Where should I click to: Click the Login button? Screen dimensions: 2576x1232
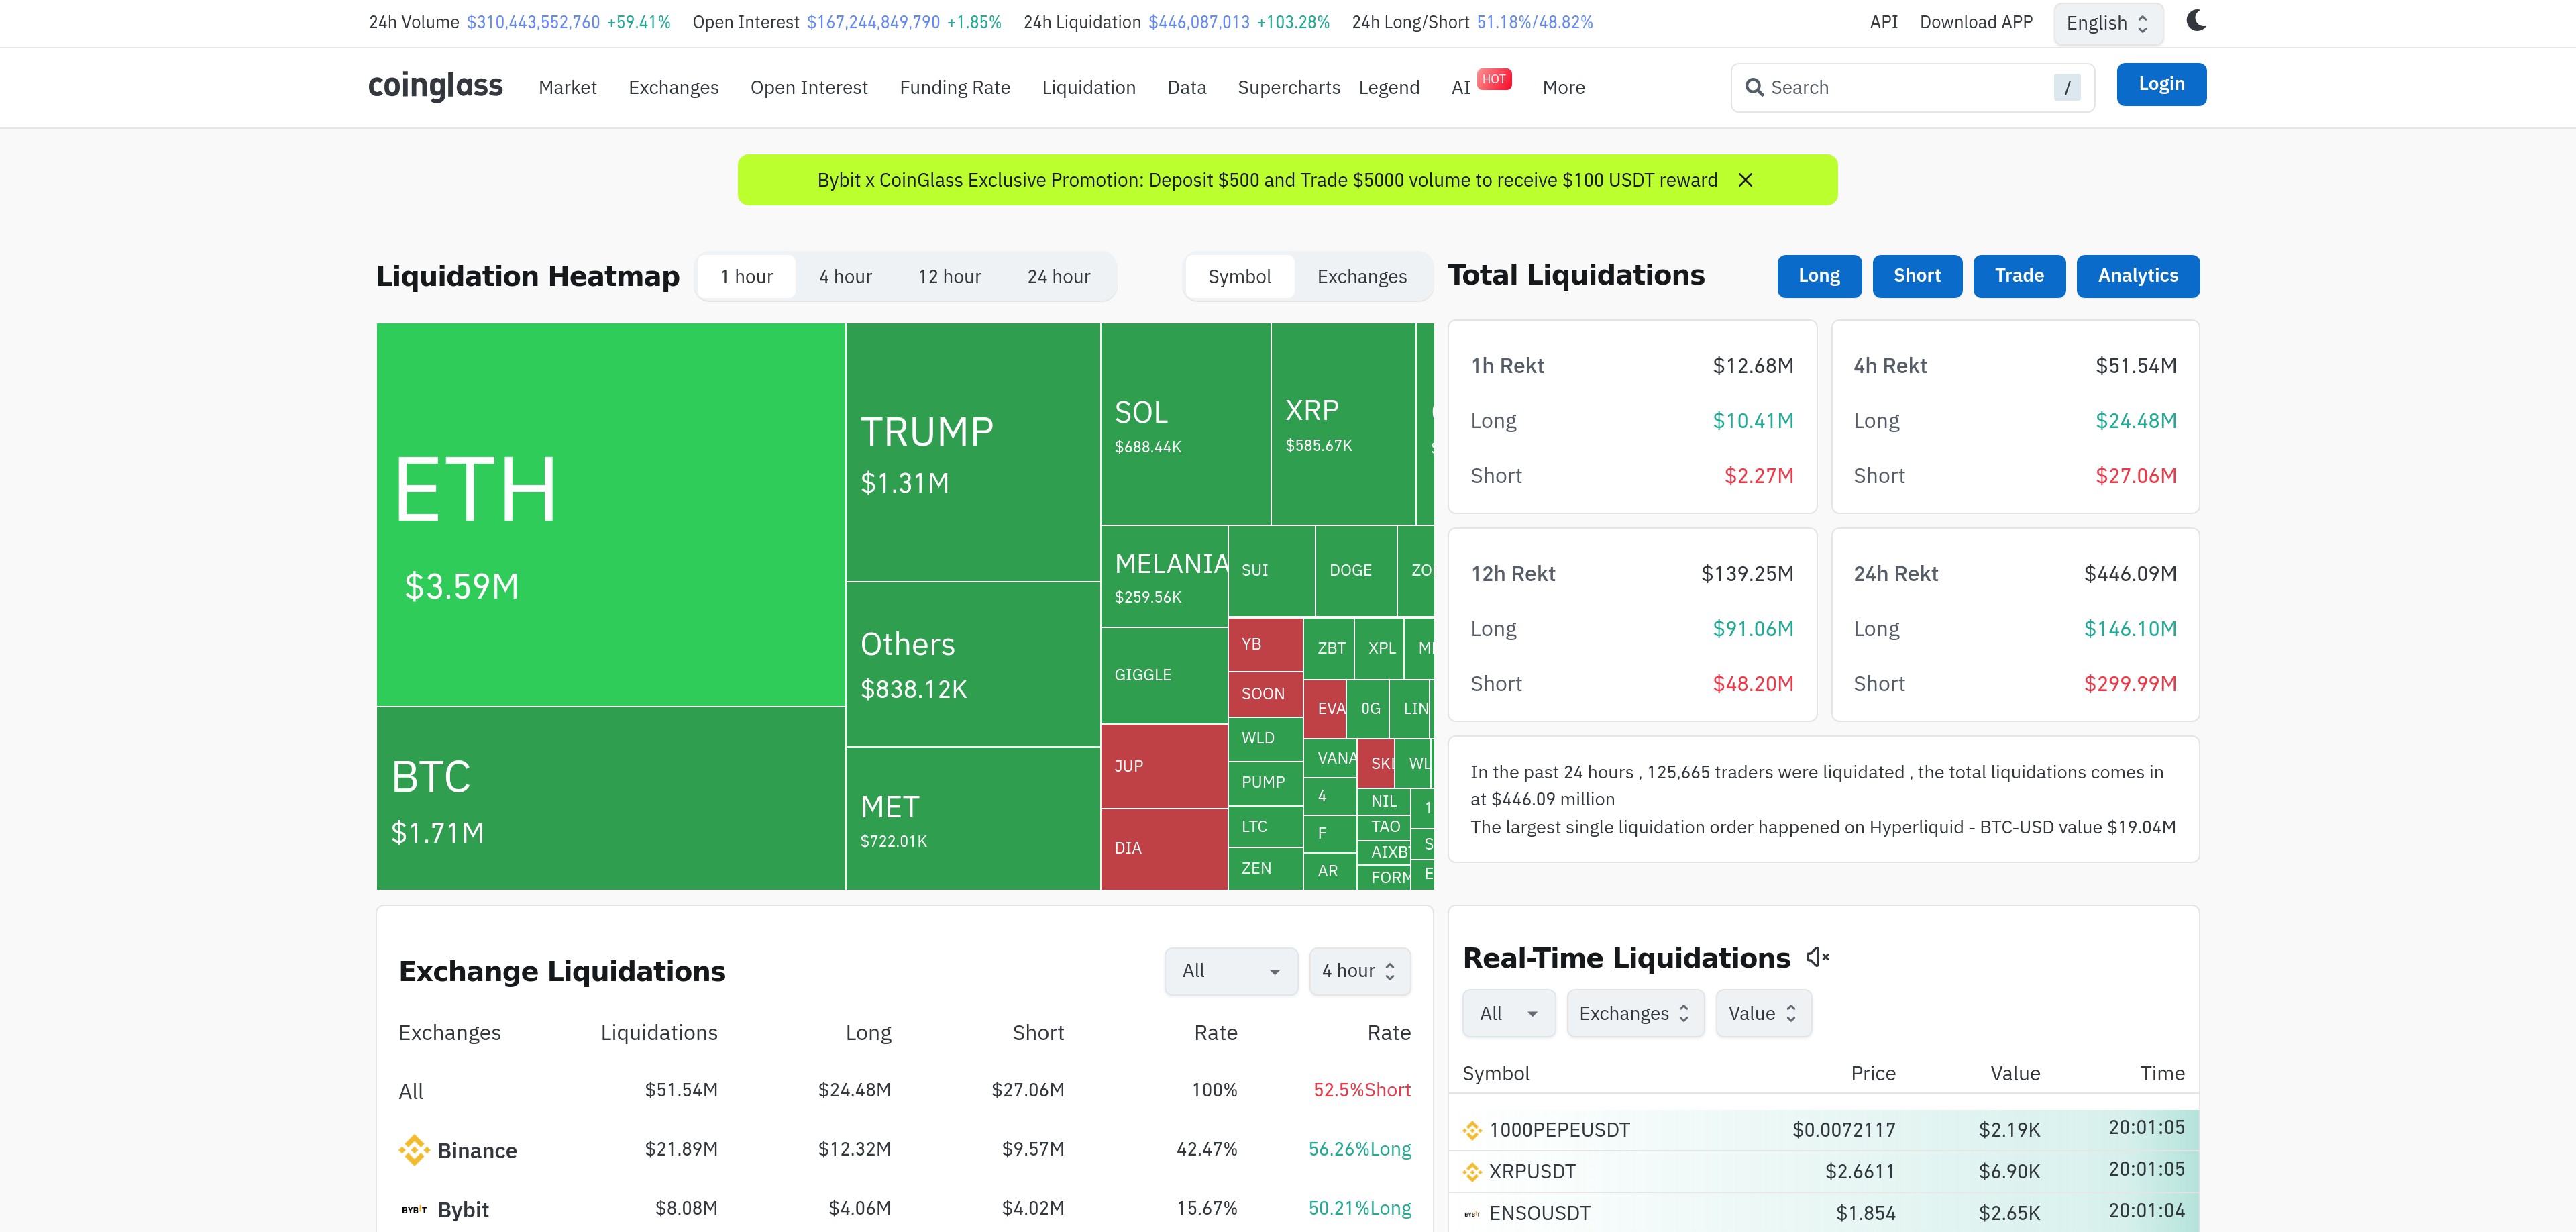2160,85
